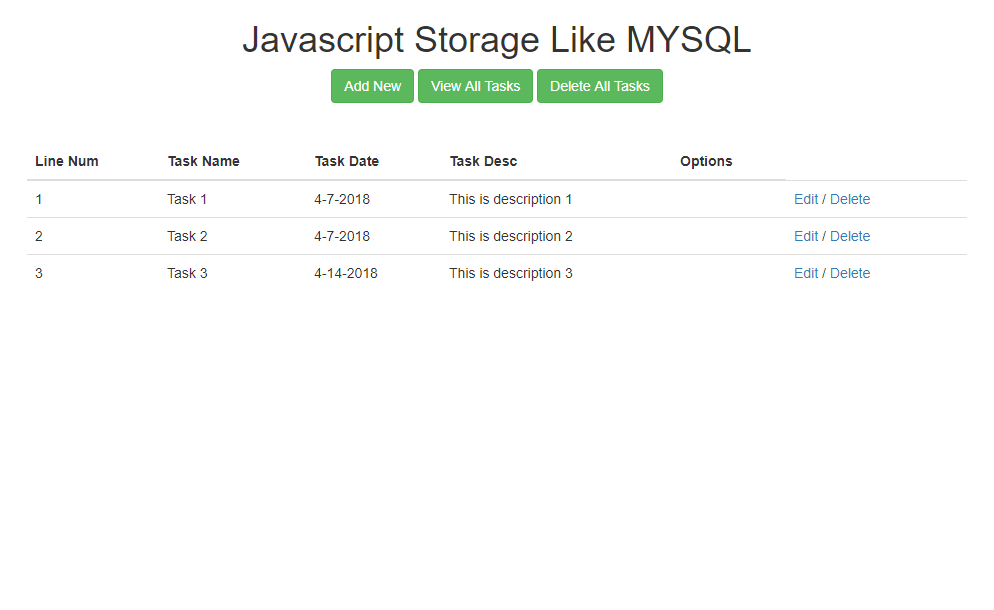994x610 pixels.
Task: Select the Task Desc column header
Action: point(483,161)
